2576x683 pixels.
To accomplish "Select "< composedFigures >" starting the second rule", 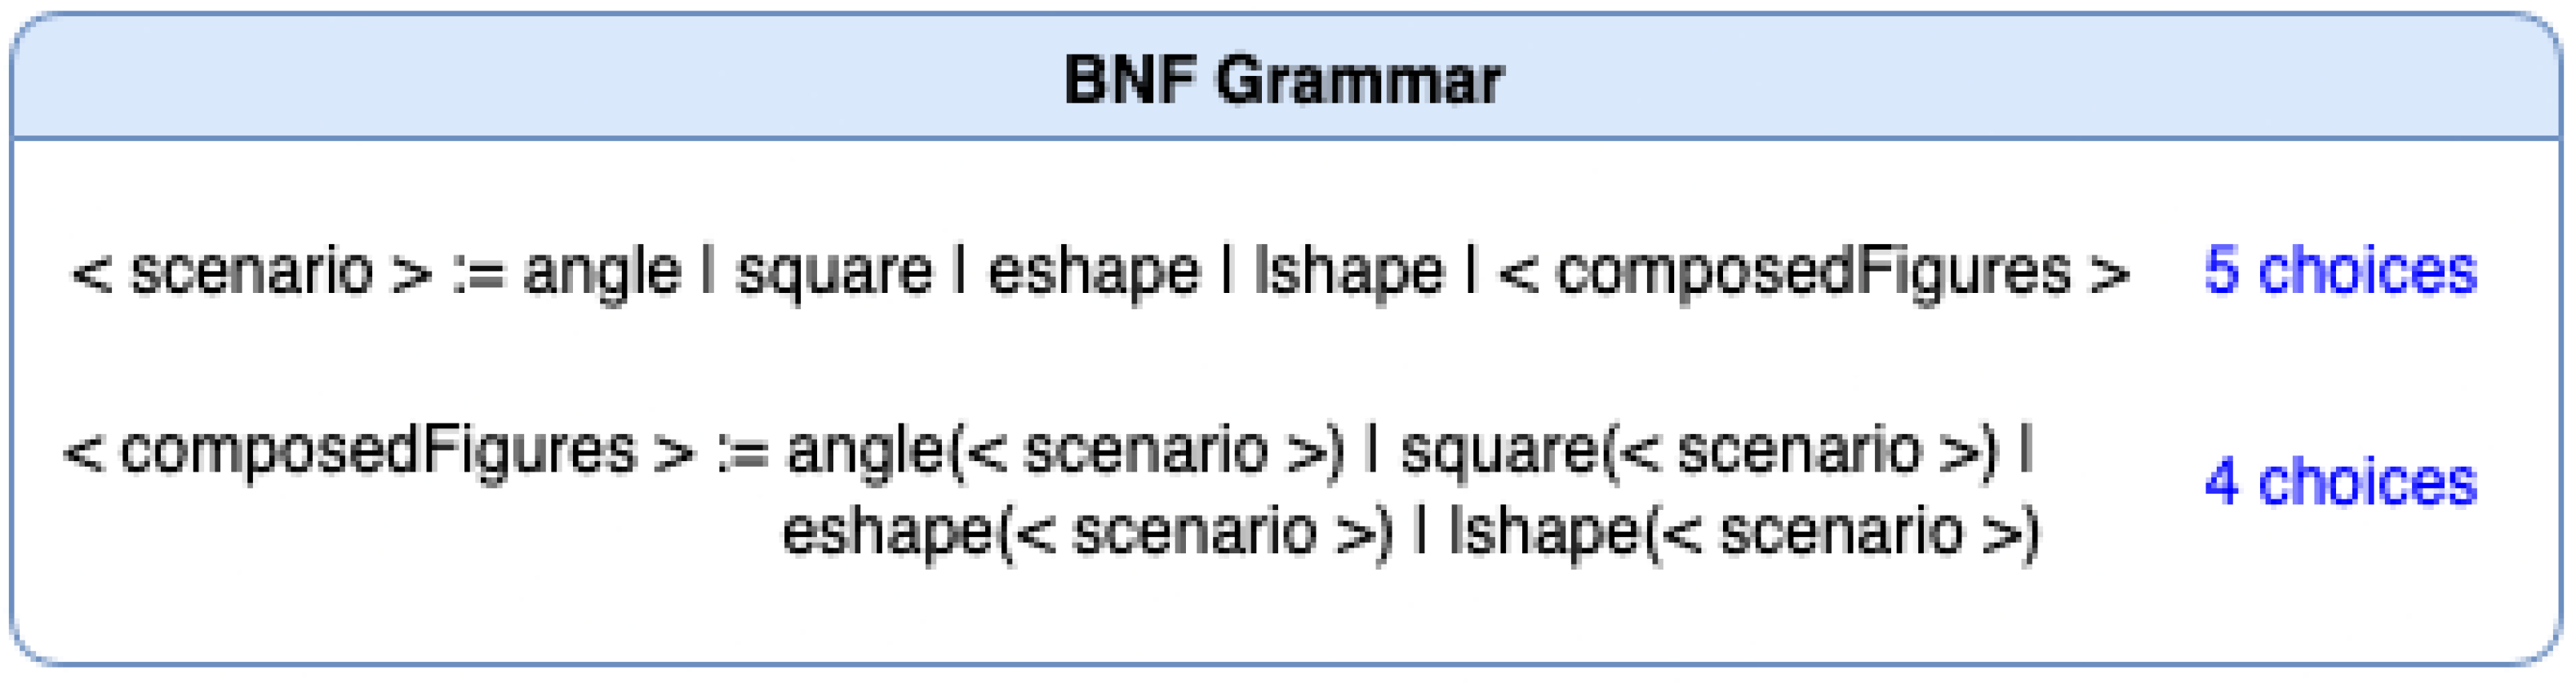I will click(378, 451).
